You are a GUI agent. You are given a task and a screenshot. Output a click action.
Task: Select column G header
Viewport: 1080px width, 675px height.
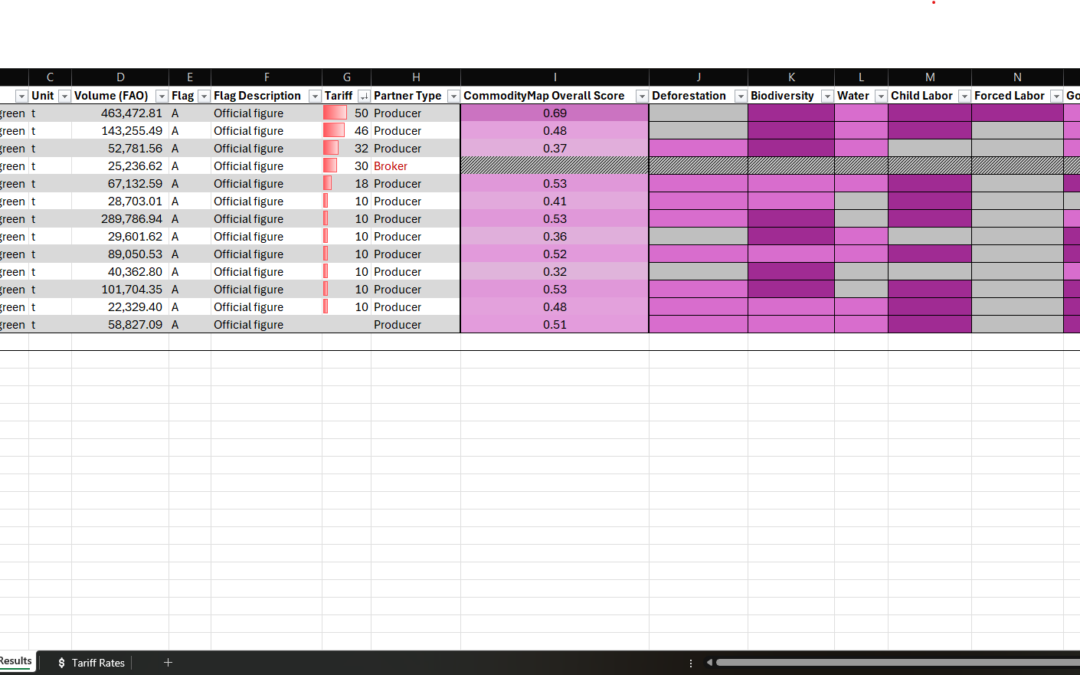(x=346, y=77)
